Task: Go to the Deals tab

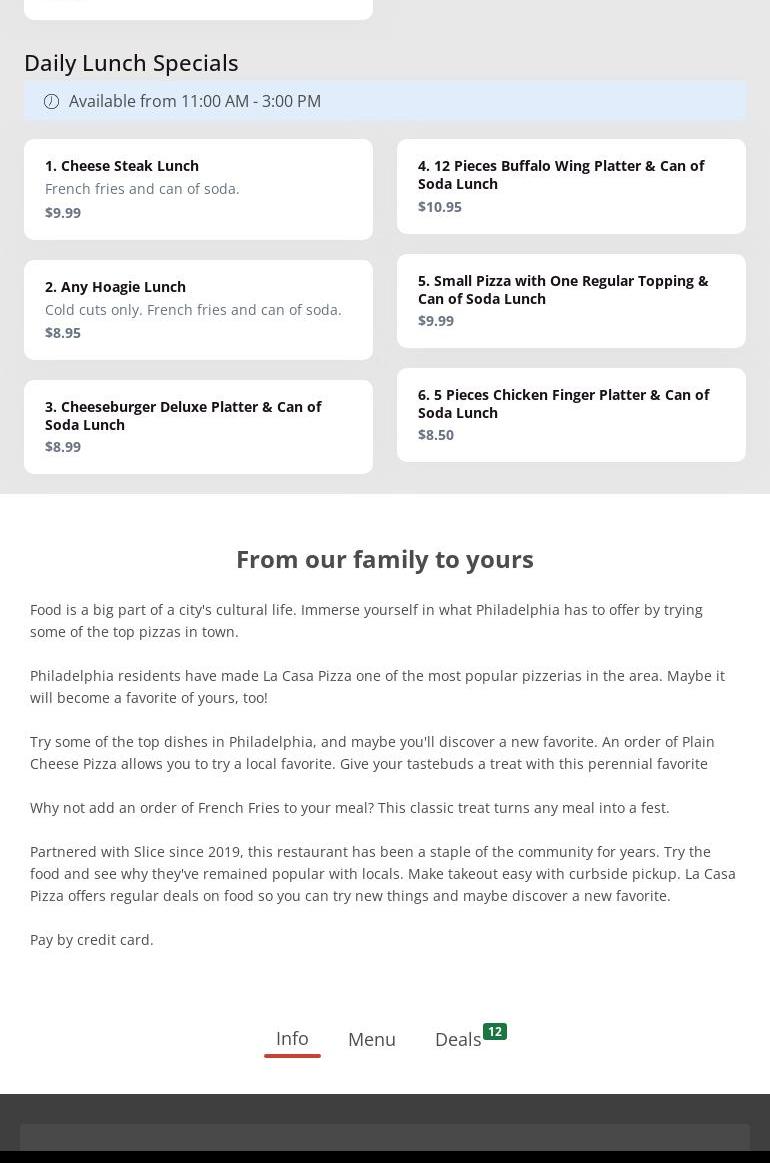Action: 458,1040
